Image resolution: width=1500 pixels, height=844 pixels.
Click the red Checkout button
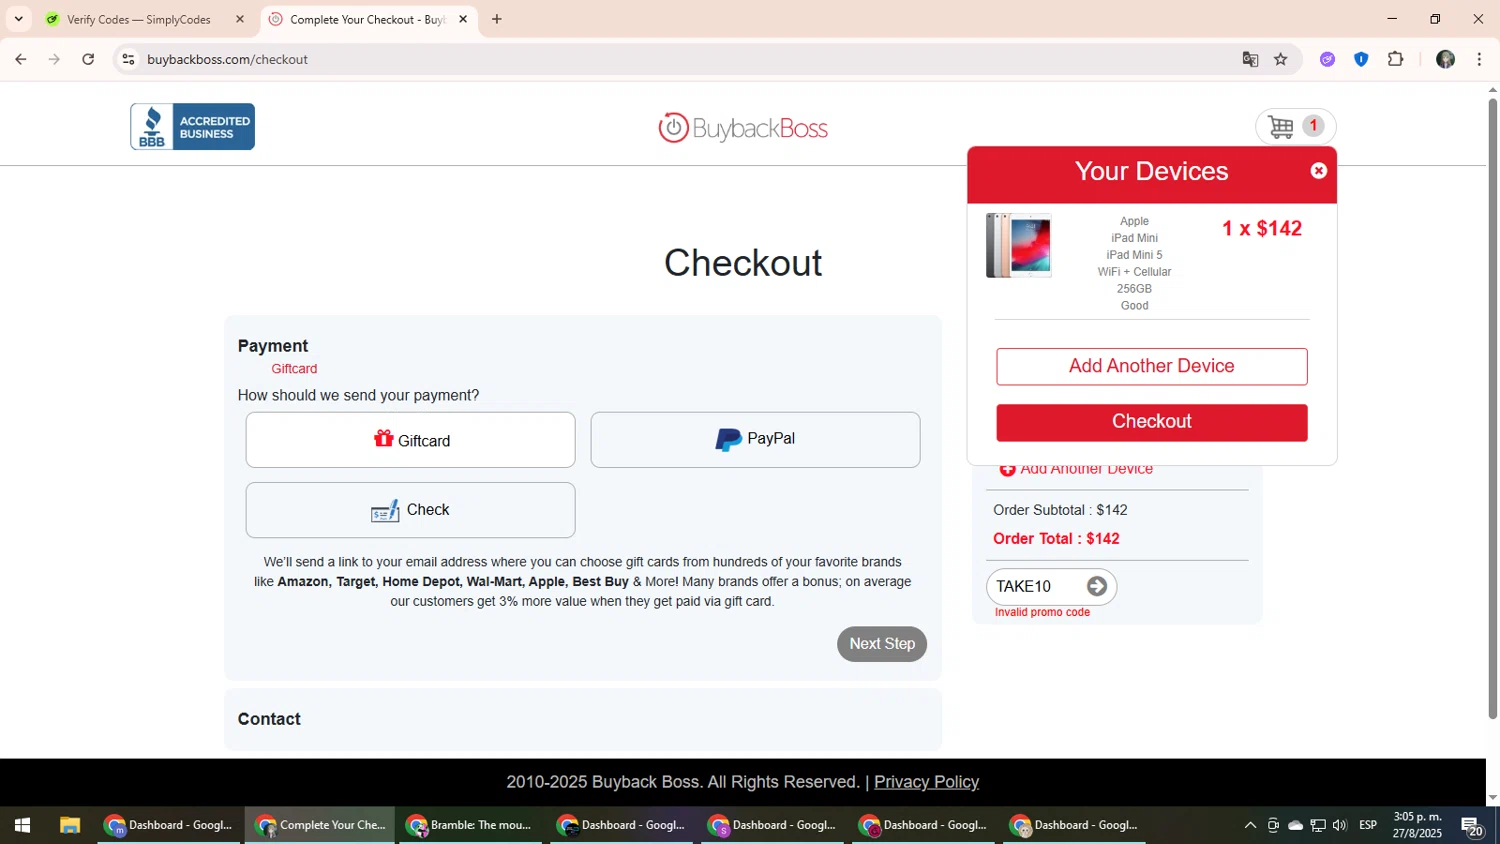click(1151, 422)
